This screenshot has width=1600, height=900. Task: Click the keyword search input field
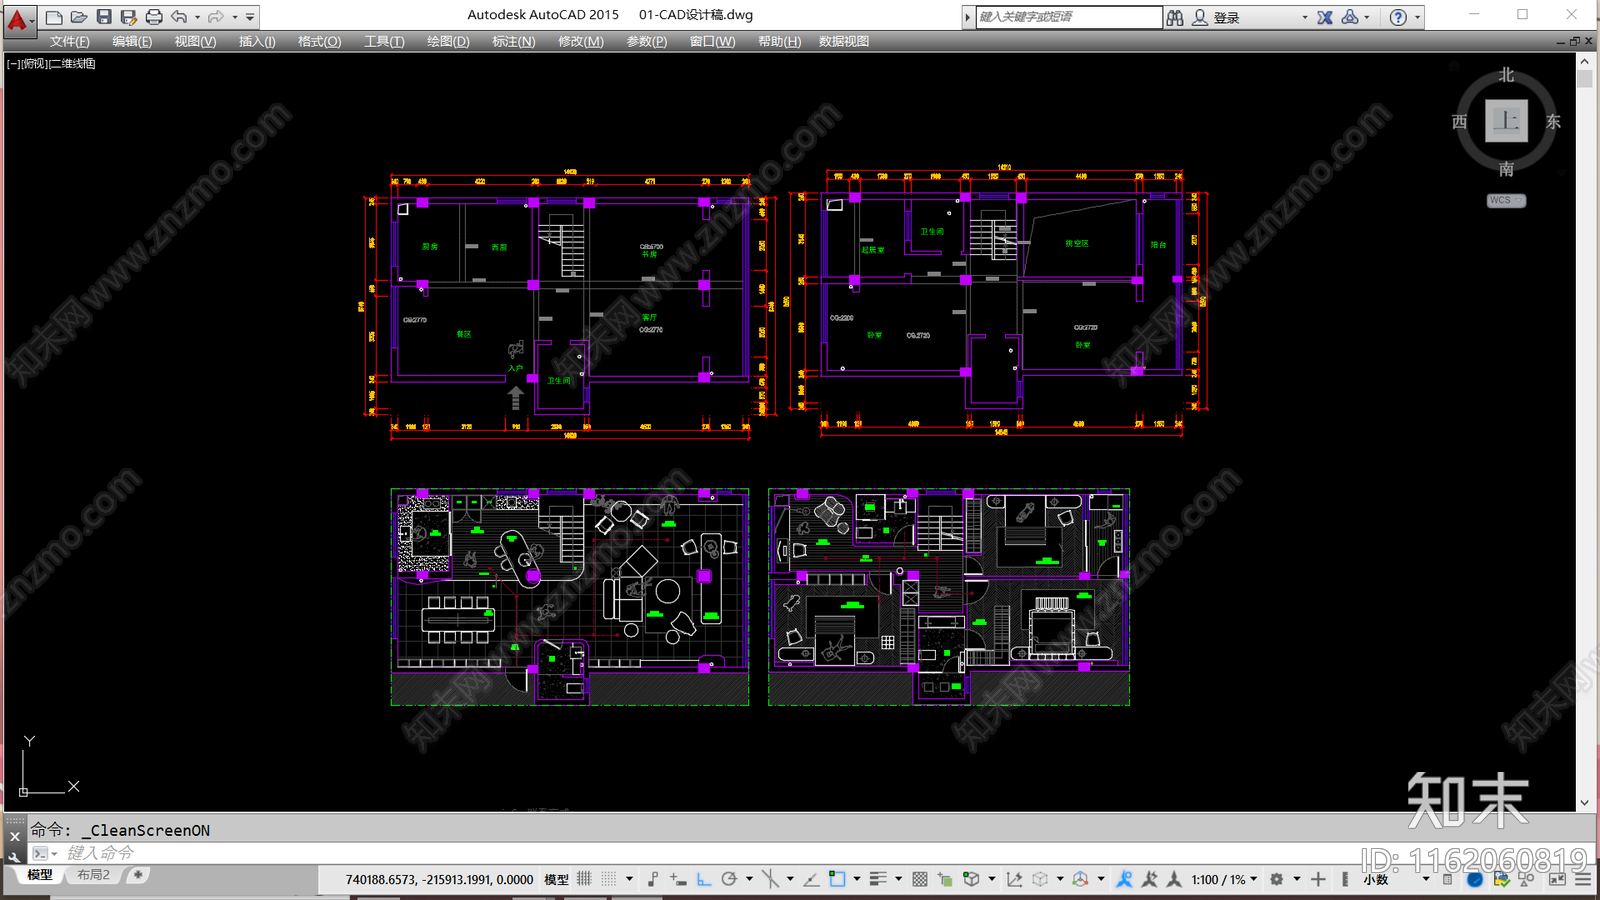[x=1068, y=17]
